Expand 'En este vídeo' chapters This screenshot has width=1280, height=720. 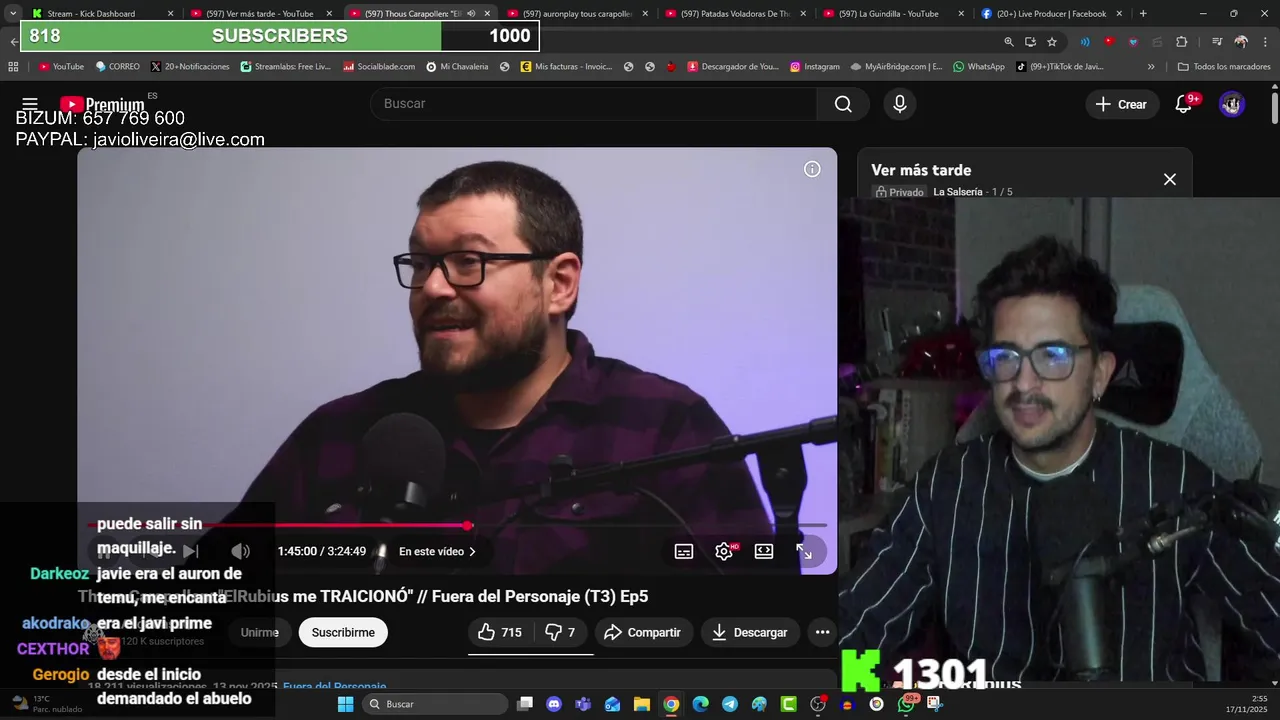coord(437,551)
